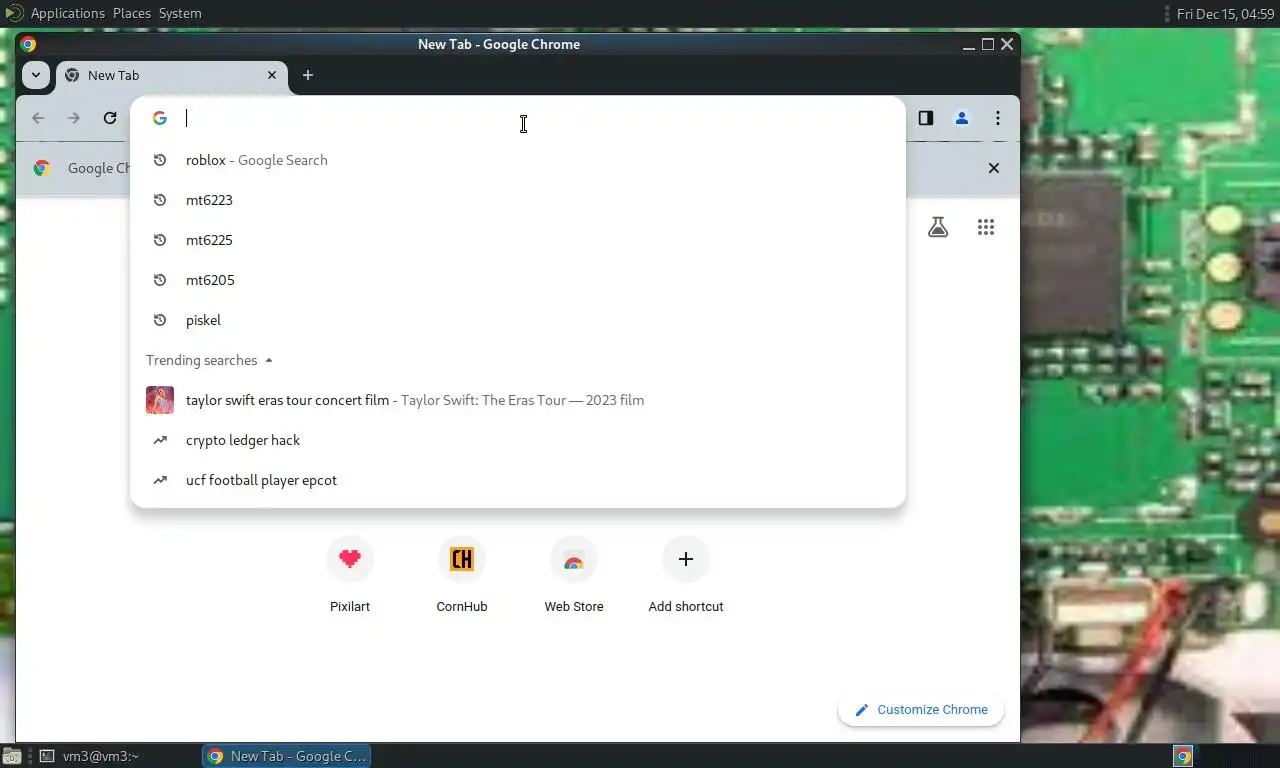Image resolution: width=1280 pixels, height=768 pixels.
Task: Open the Web Store shortcut
Action: click(x=574, y=575)
